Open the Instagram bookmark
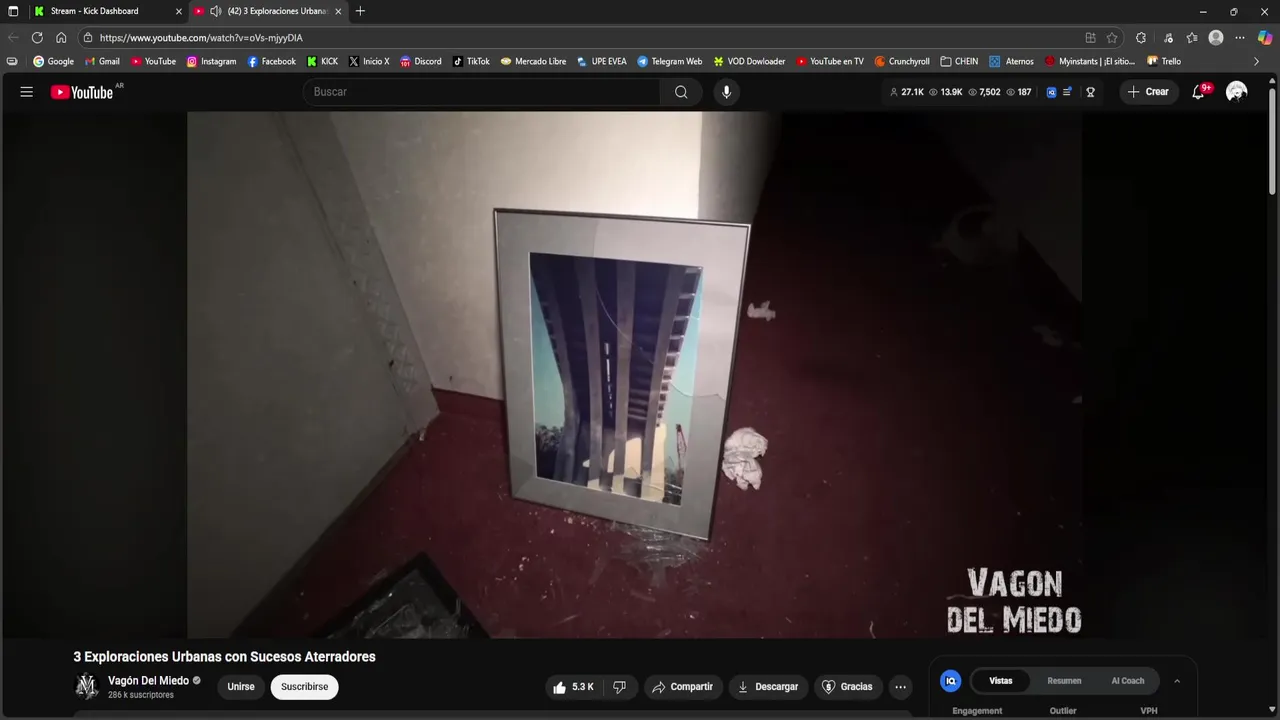Image resolution: width=1280 pixels, height=720 pixels. point(211,61)
